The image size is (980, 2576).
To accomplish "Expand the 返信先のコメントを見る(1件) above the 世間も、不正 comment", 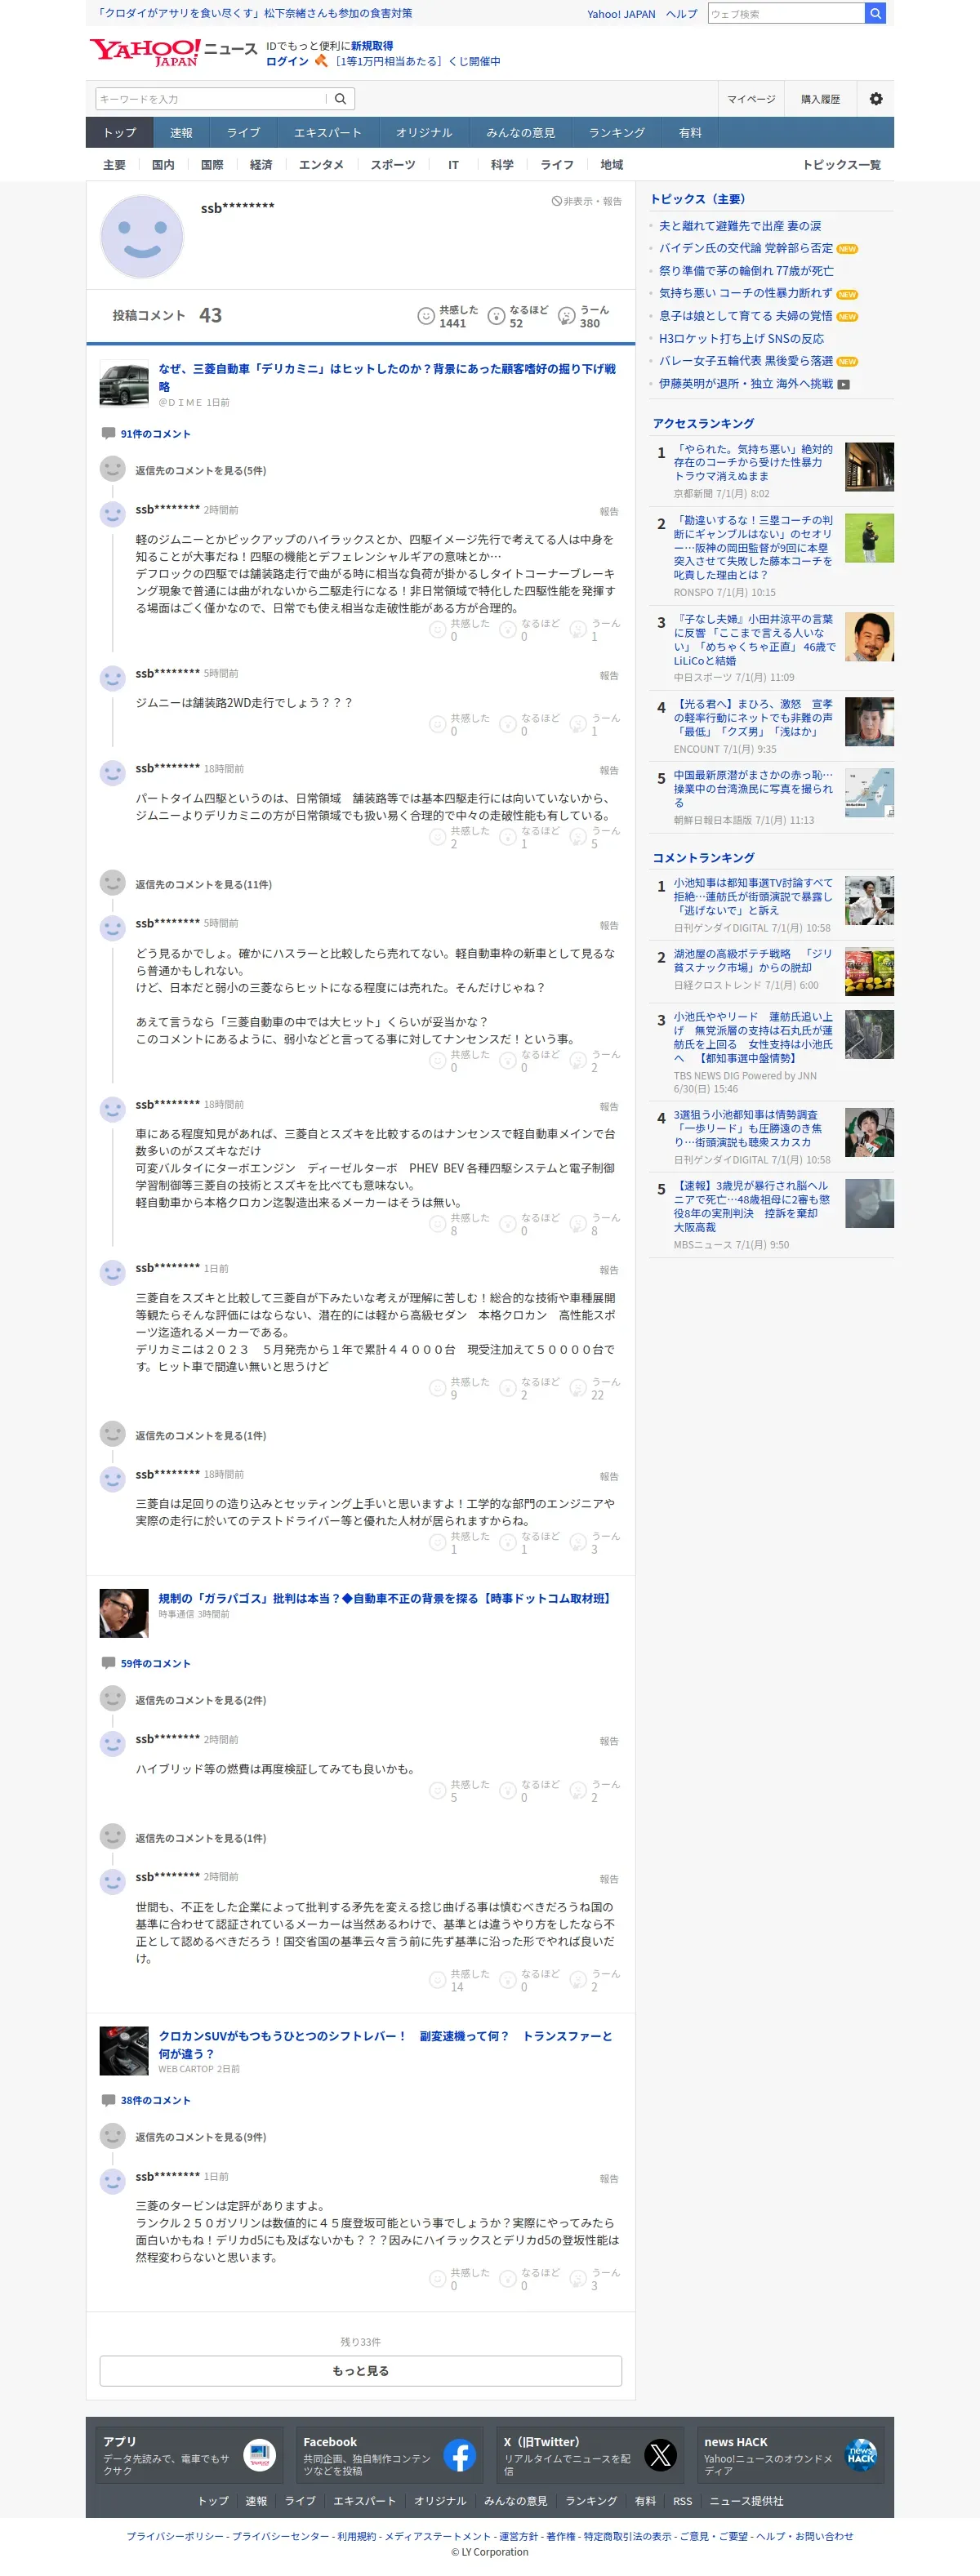I will [x=200, y=1838].
